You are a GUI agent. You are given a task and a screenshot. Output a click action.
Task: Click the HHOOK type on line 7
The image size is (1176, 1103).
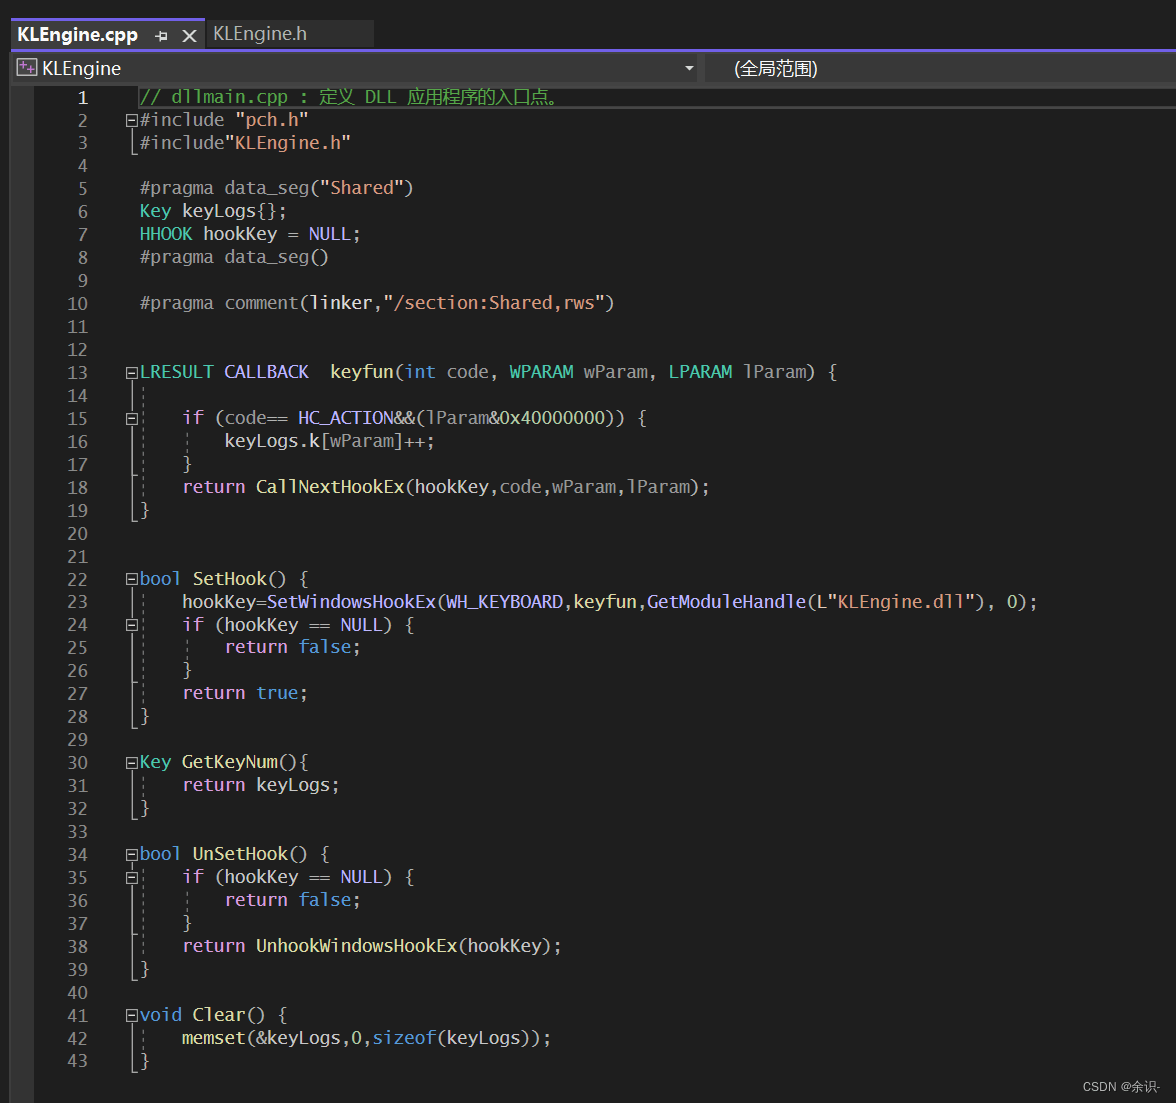166,234
